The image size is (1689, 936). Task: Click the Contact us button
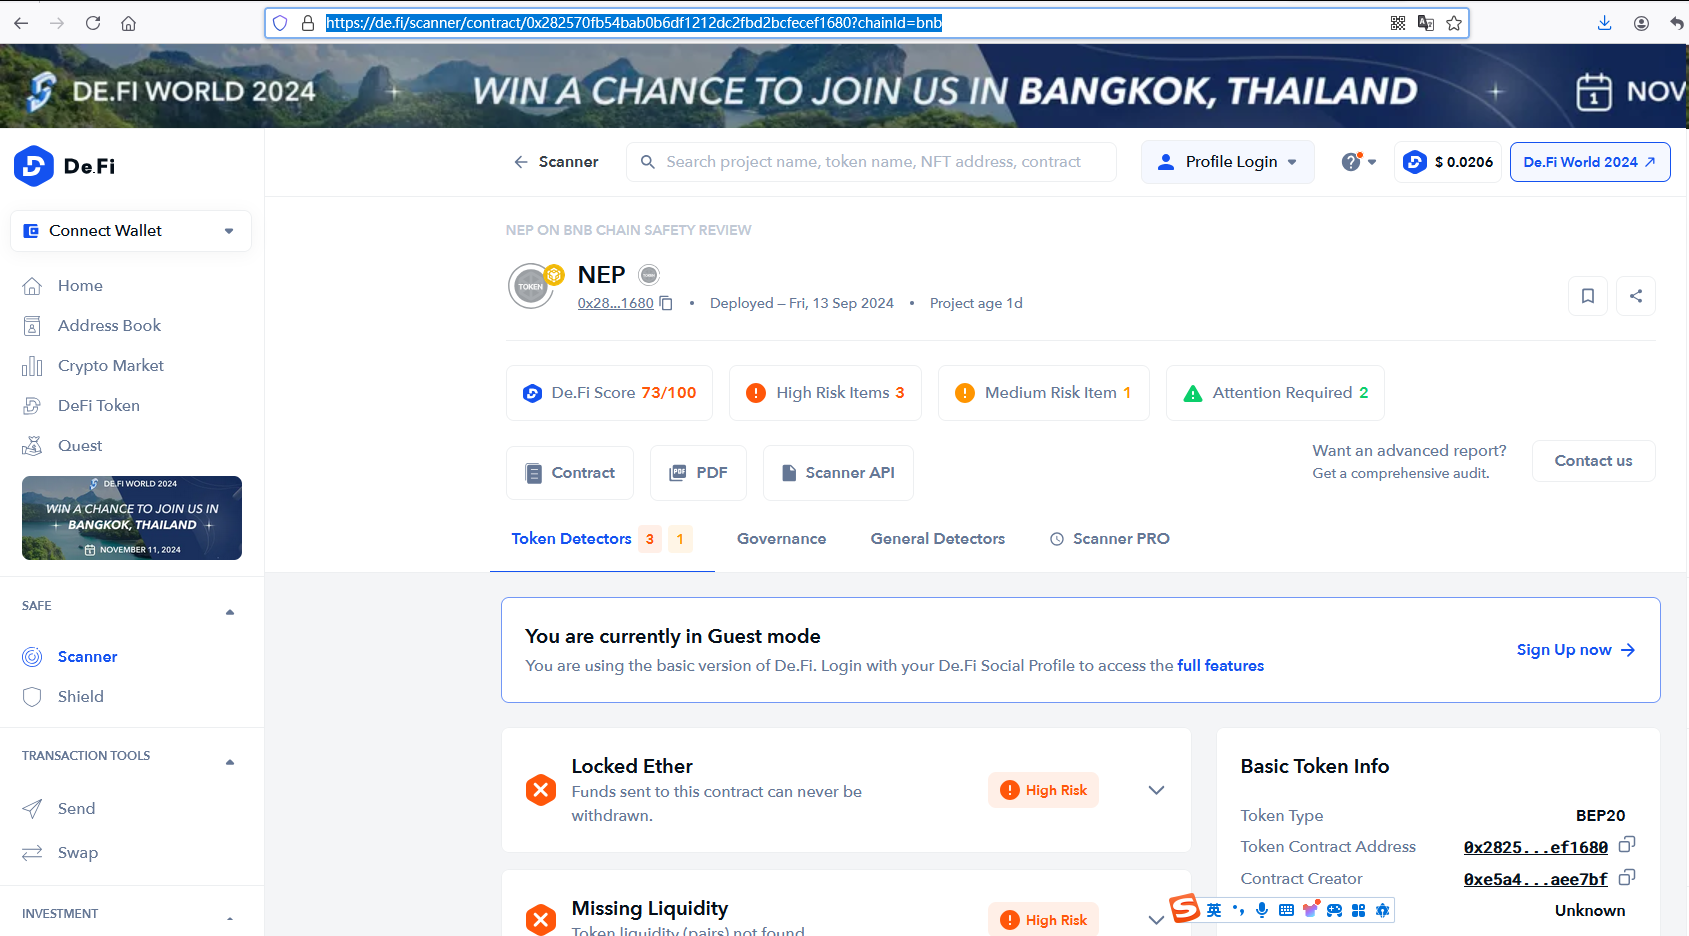[1593, 461]
